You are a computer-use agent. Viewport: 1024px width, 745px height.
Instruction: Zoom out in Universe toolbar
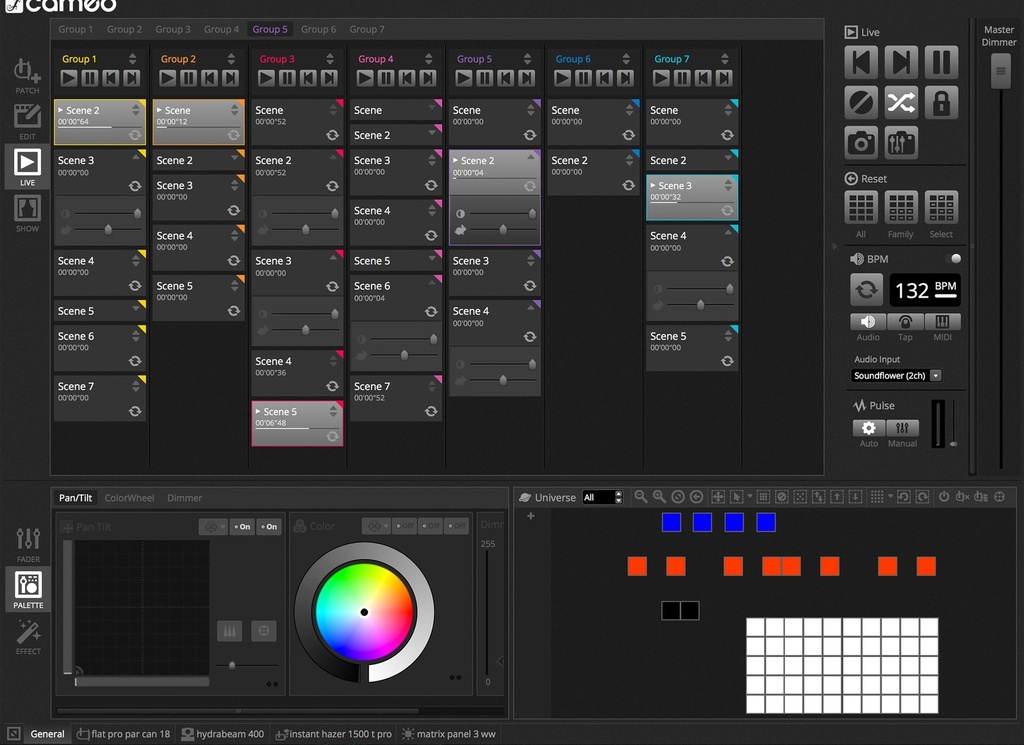(x=641, y=497)
